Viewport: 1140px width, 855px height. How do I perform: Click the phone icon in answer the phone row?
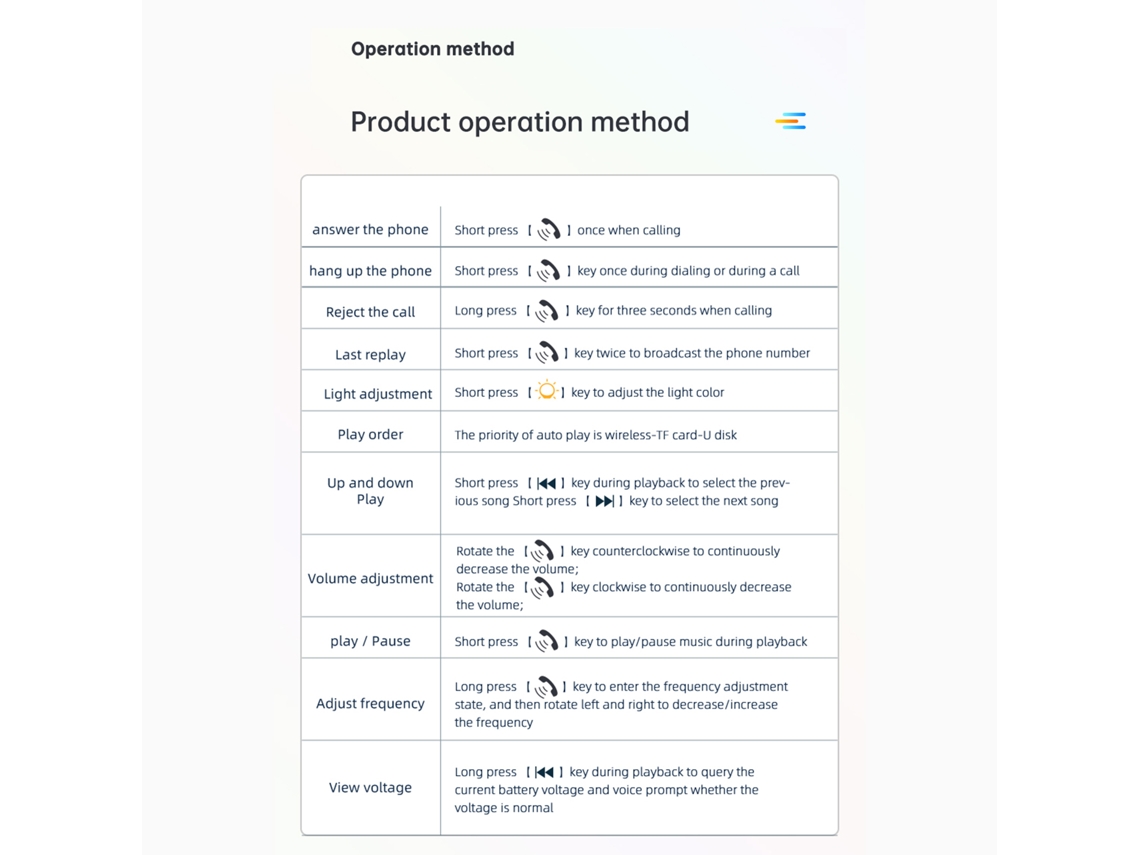pyautogui.click(x=549, y=230)
